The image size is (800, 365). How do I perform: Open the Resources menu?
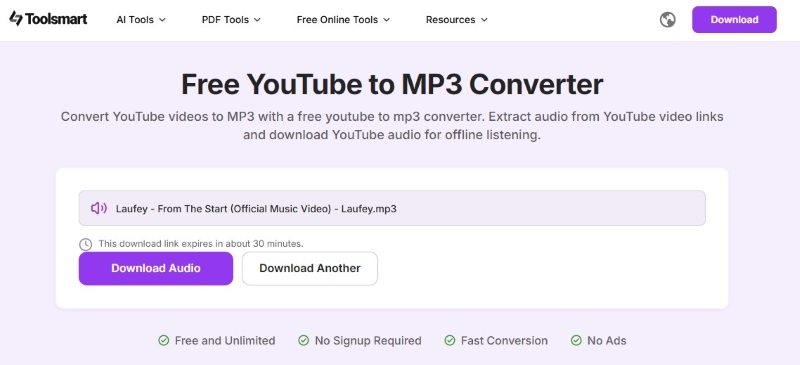457,20
